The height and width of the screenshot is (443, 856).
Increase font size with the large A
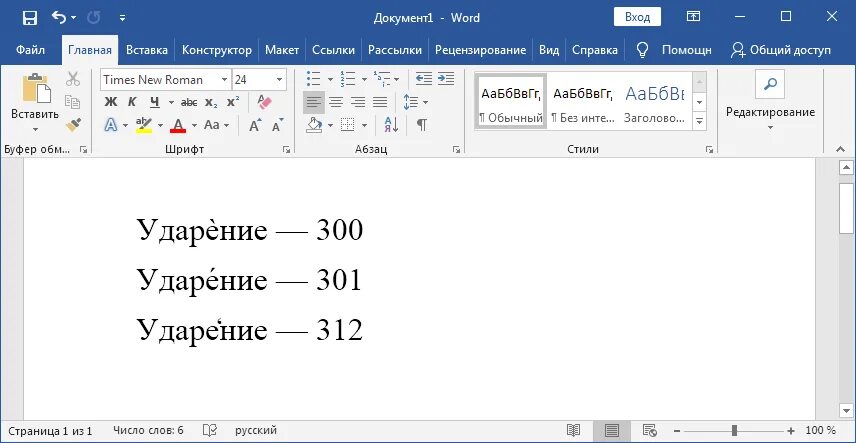click(x=255, y=125)
